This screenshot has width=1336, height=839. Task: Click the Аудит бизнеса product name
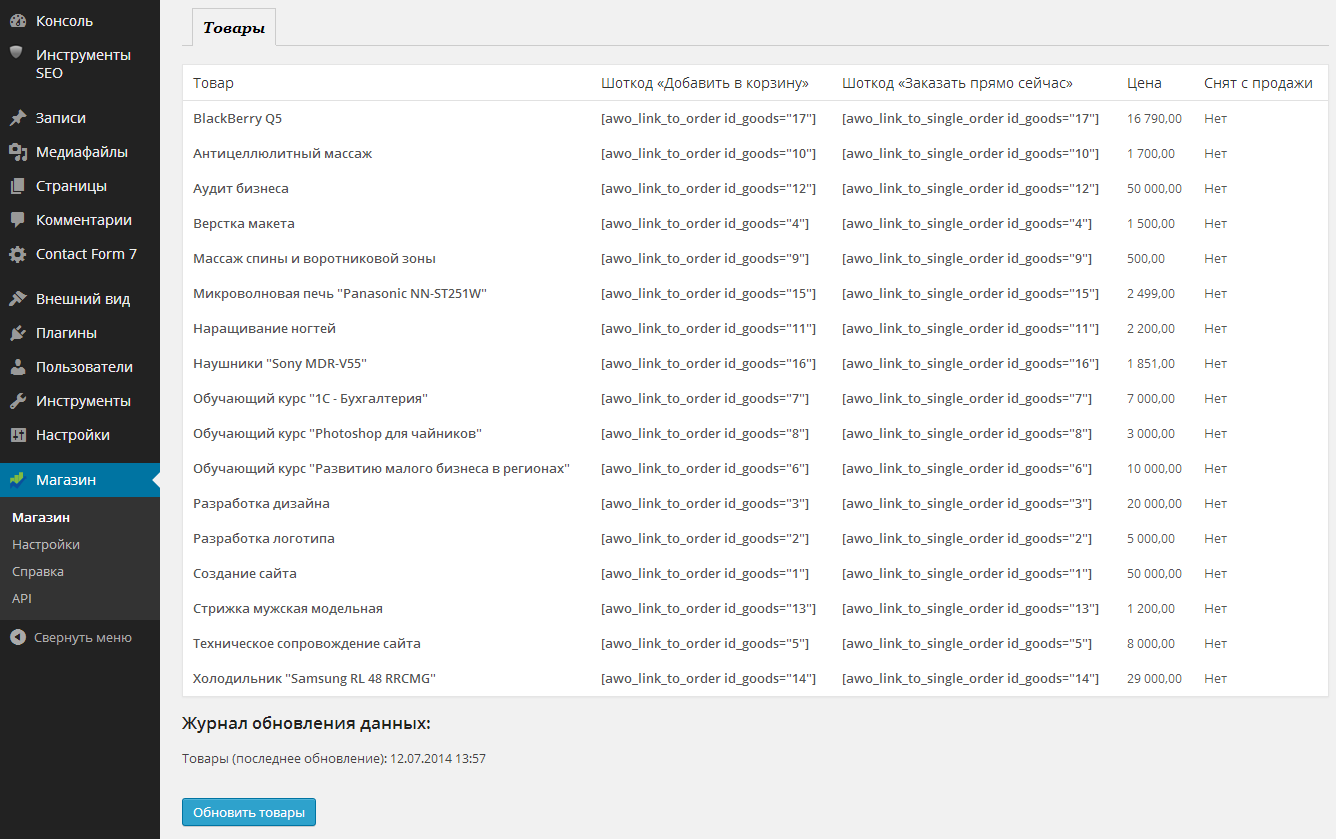click(241, 189)
